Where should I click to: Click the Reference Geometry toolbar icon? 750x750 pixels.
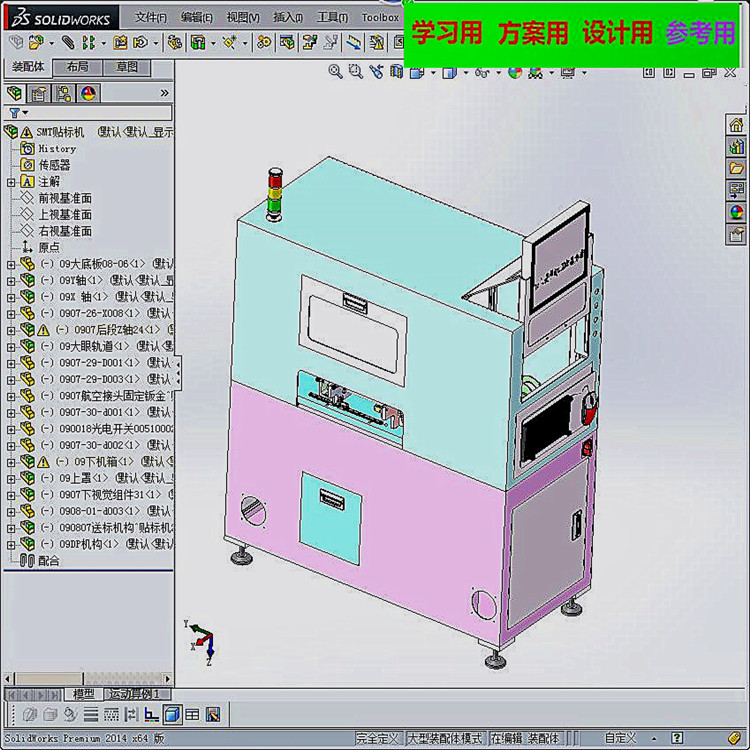click(x=230, y=43)
